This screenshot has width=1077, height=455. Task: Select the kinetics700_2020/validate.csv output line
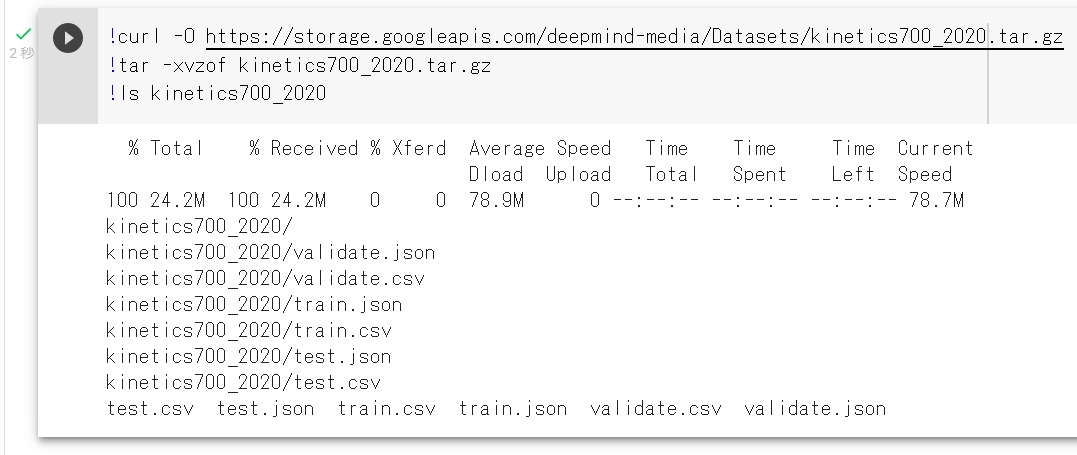pos(265,278)
